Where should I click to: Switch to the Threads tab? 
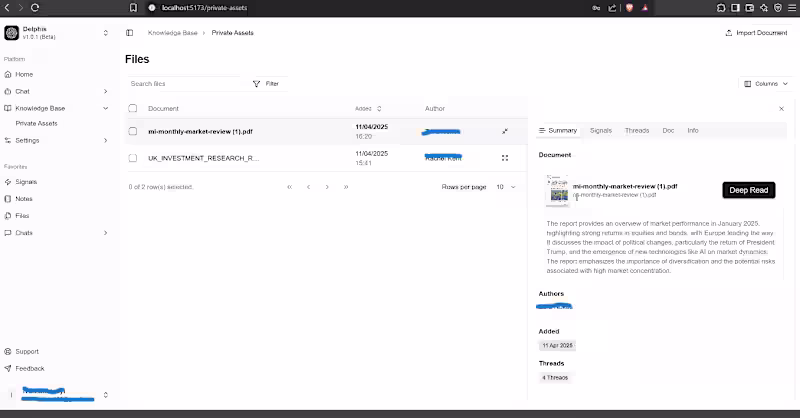637,131
